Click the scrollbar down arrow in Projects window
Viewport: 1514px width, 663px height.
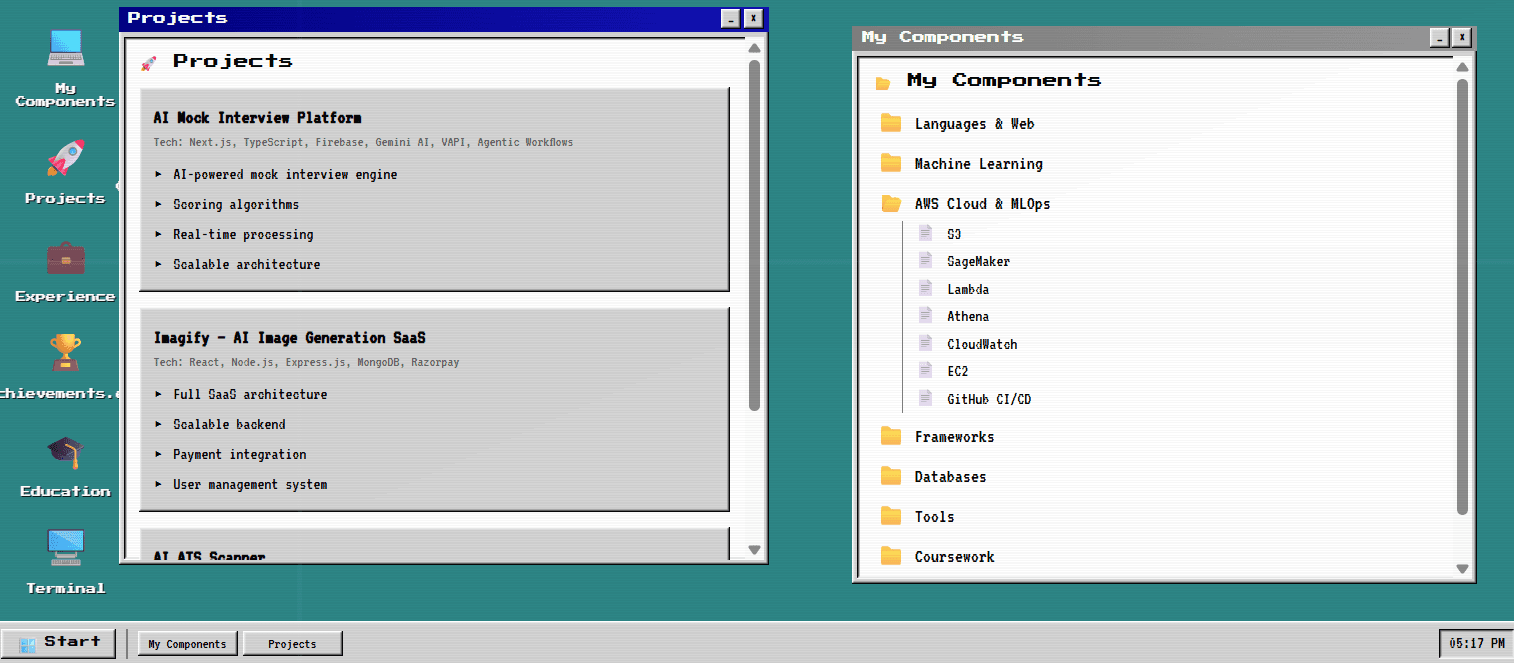click(x=753, y=548)
